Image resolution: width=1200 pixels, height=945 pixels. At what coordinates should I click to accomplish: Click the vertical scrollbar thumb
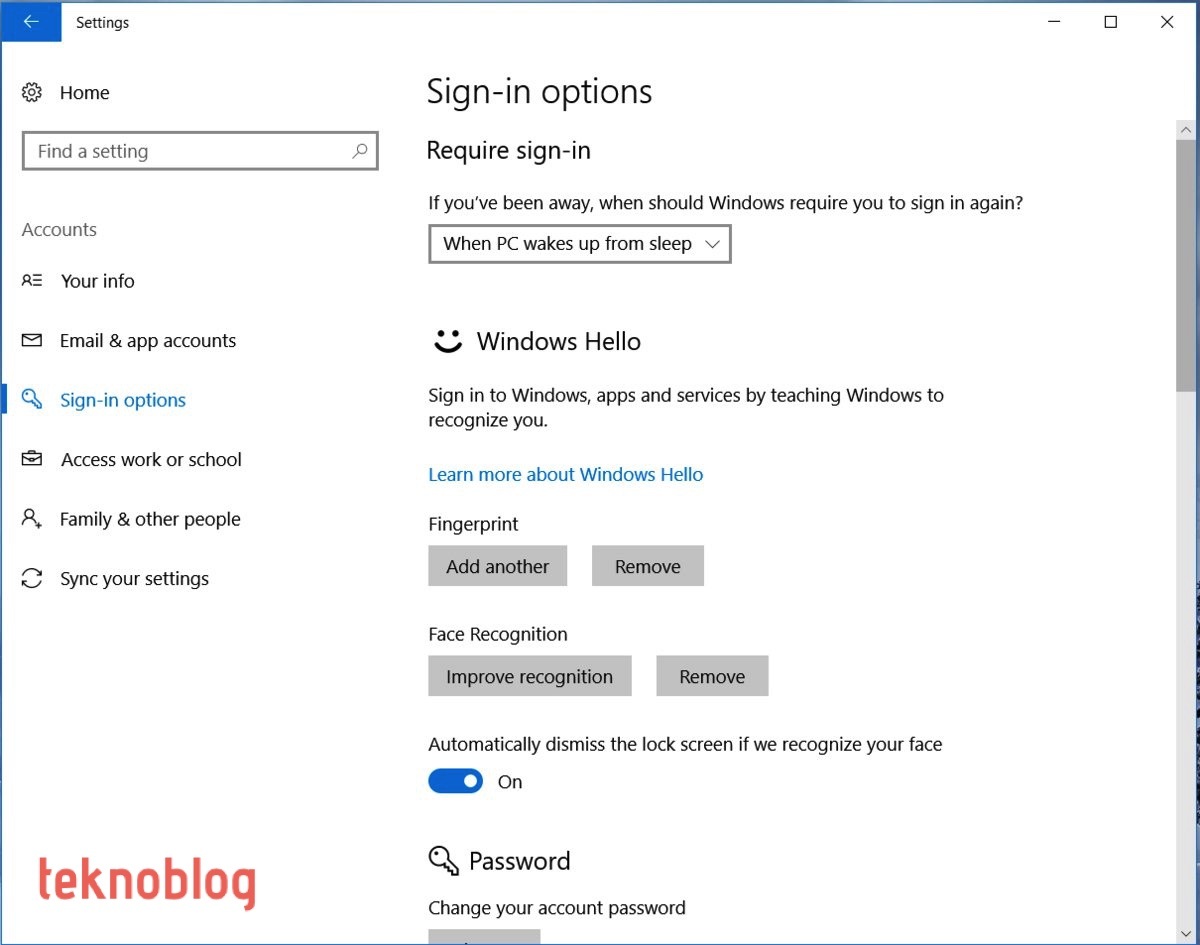(1186, 265)
